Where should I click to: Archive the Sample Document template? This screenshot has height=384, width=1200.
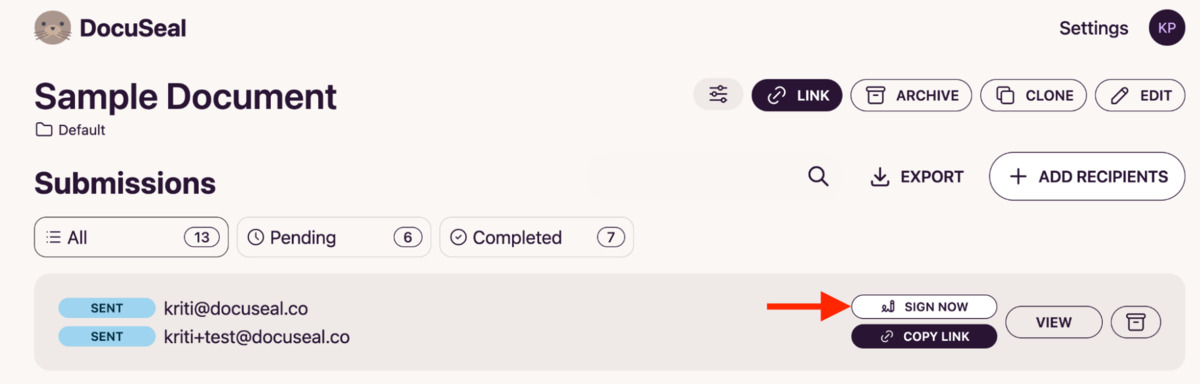pos(911,95)
